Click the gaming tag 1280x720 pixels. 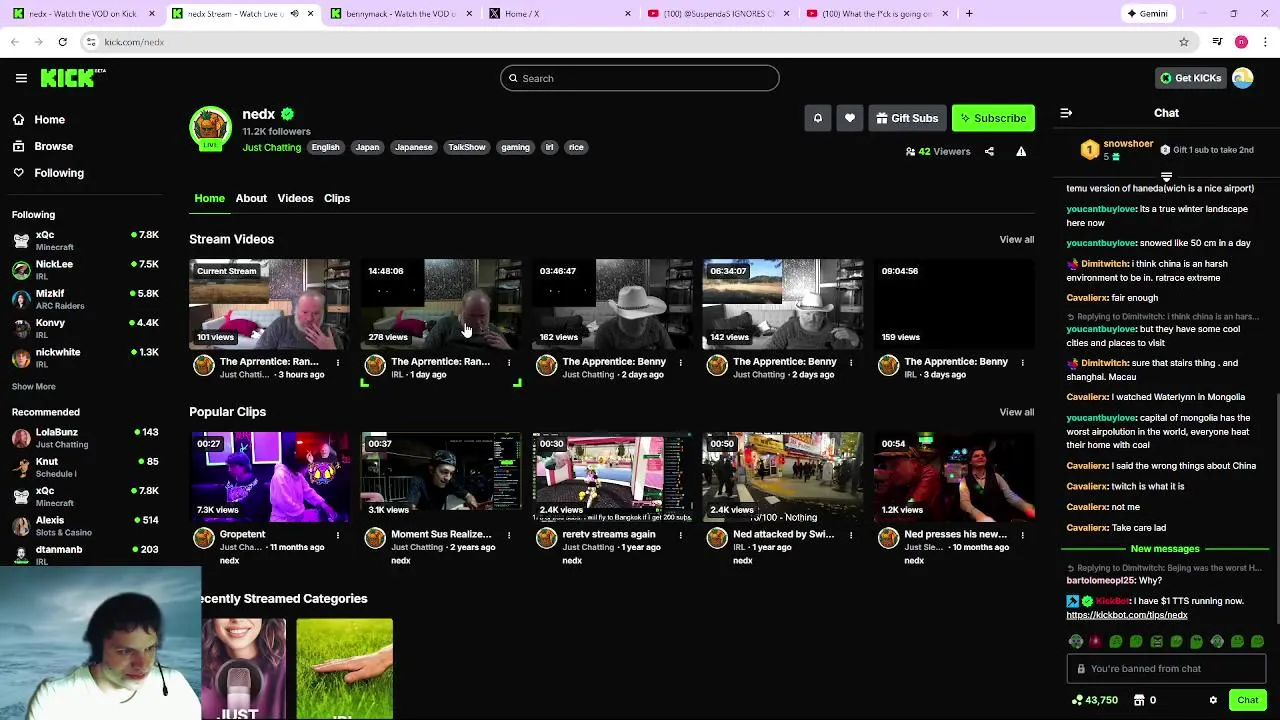(515, 147)
